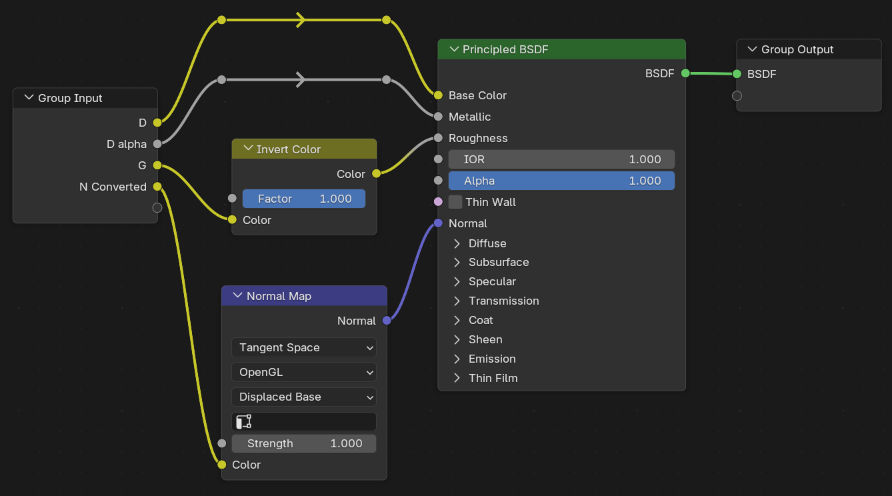Expand the Thin Film panel

pos(457,378)
